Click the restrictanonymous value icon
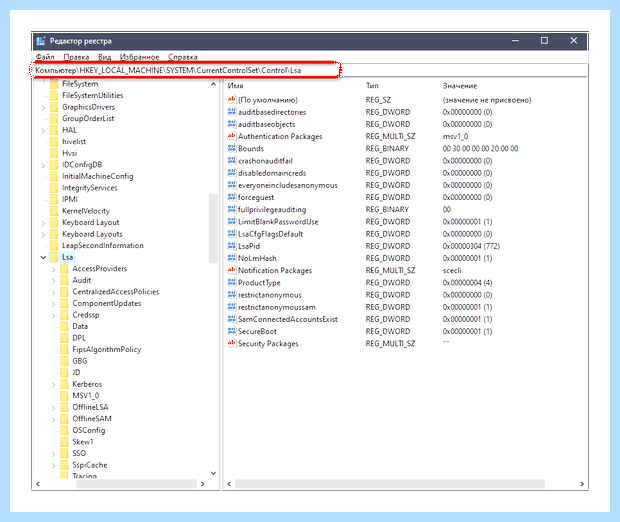The height and width of the screenshot is (522, 620). click(x=232, y=295)
